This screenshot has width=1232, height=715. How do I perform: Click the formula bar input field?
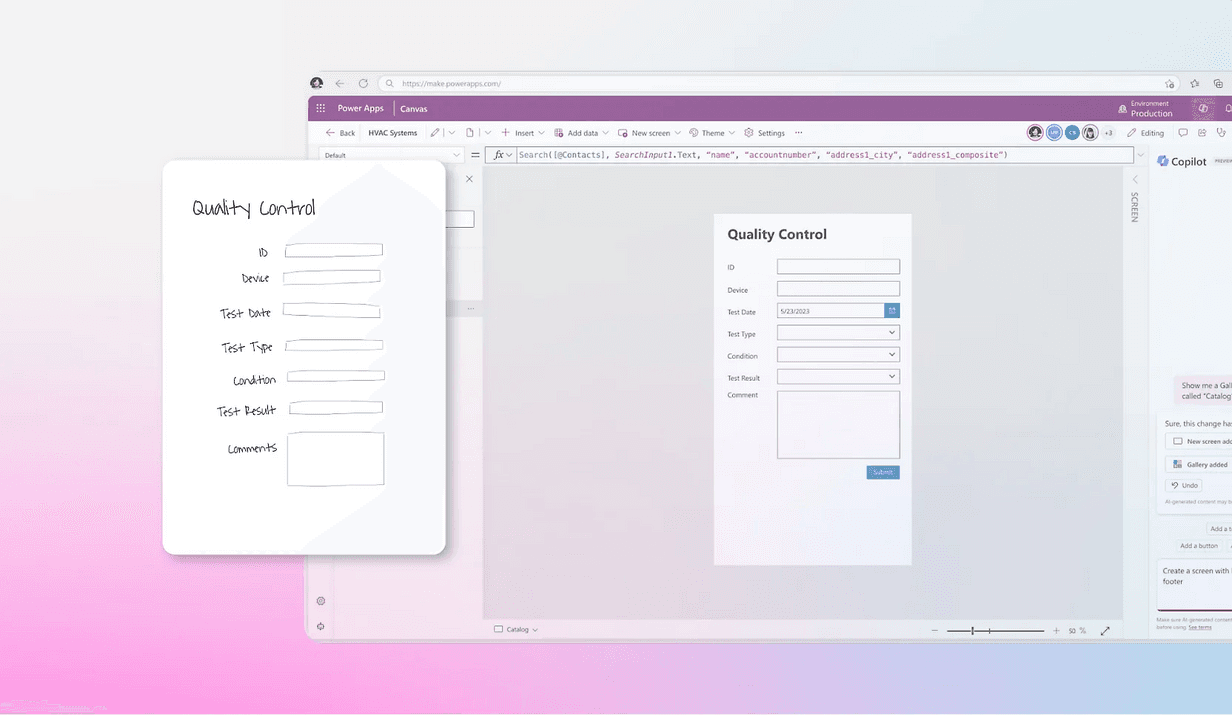click(820, 155)
